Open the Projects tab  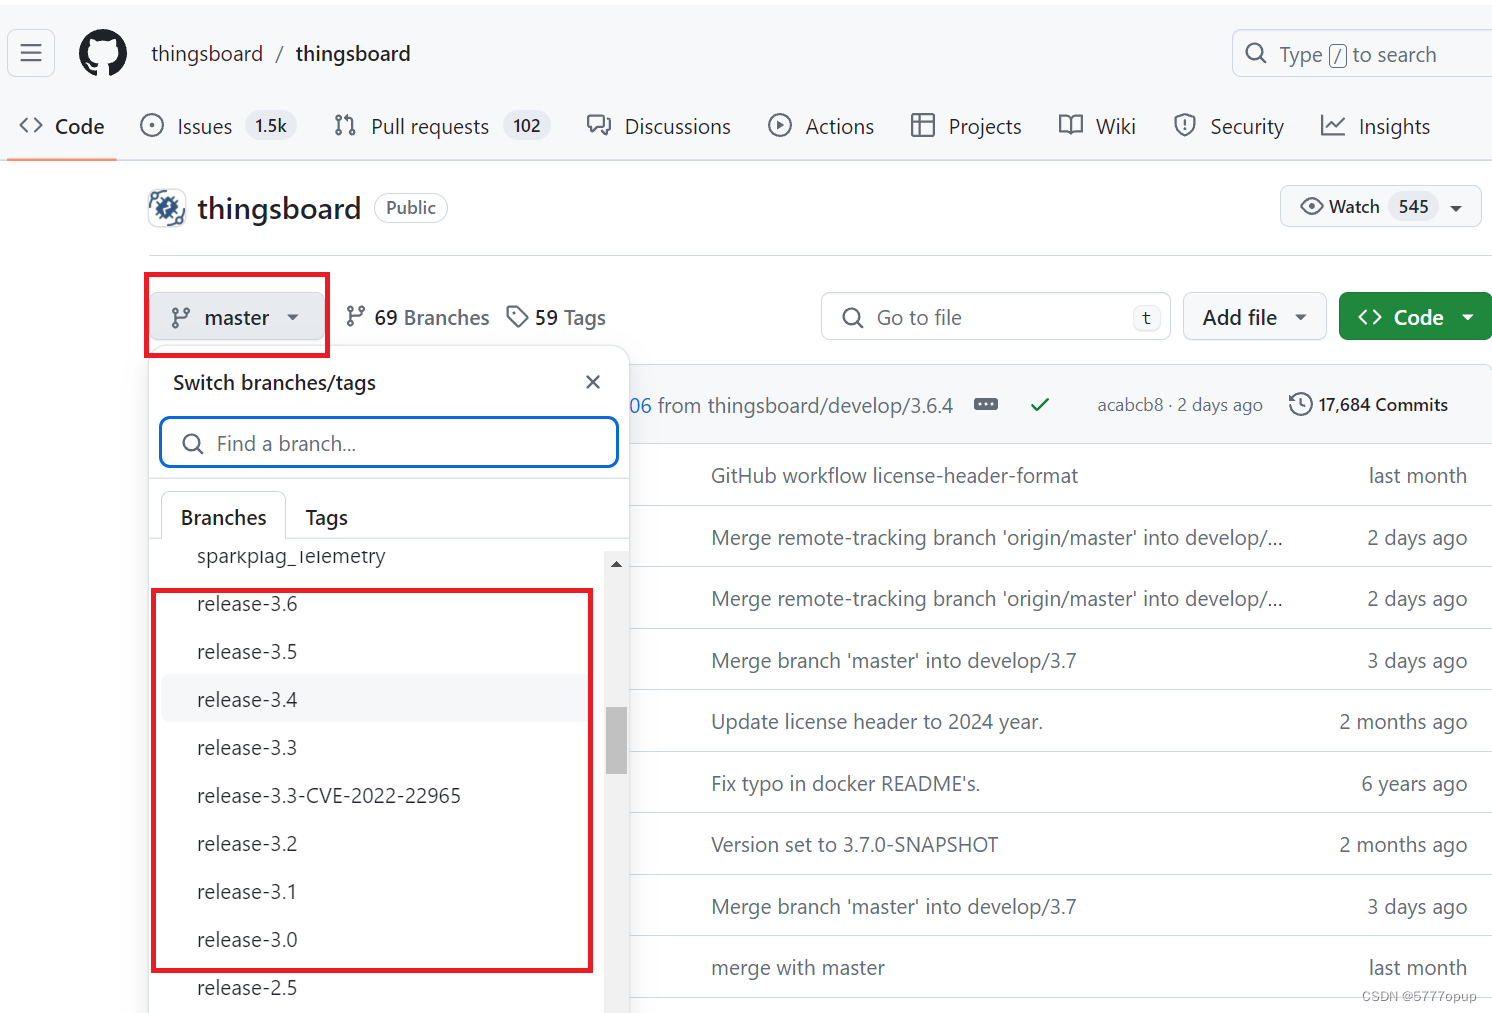[966, 126]
